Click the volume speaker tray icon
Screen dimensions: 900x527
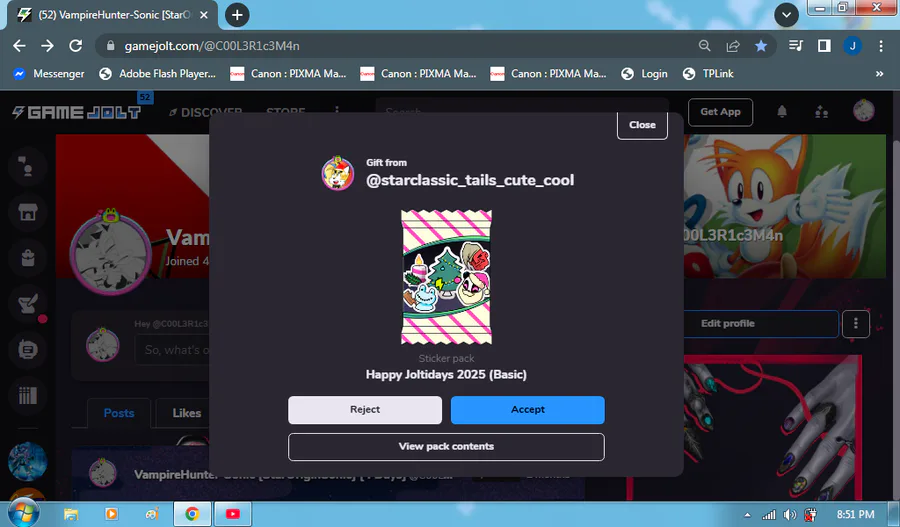pyautogui.click(x=790, y=515)
